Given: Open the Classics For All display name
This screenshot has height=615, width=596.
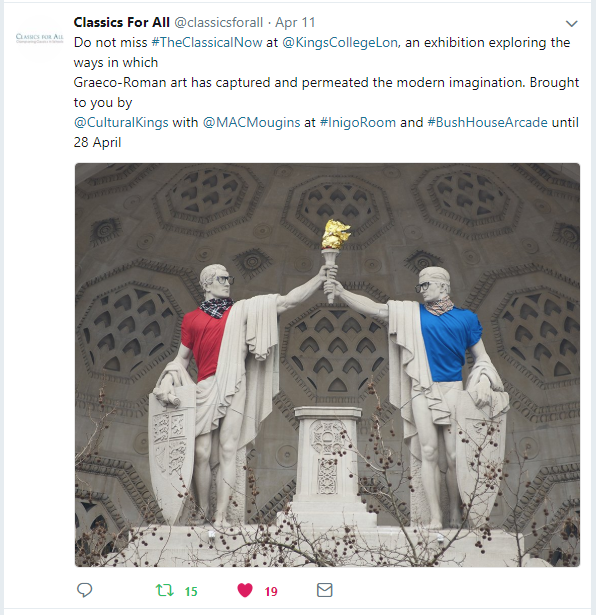Looking at the screenshot, I should [x=122, y=22].
